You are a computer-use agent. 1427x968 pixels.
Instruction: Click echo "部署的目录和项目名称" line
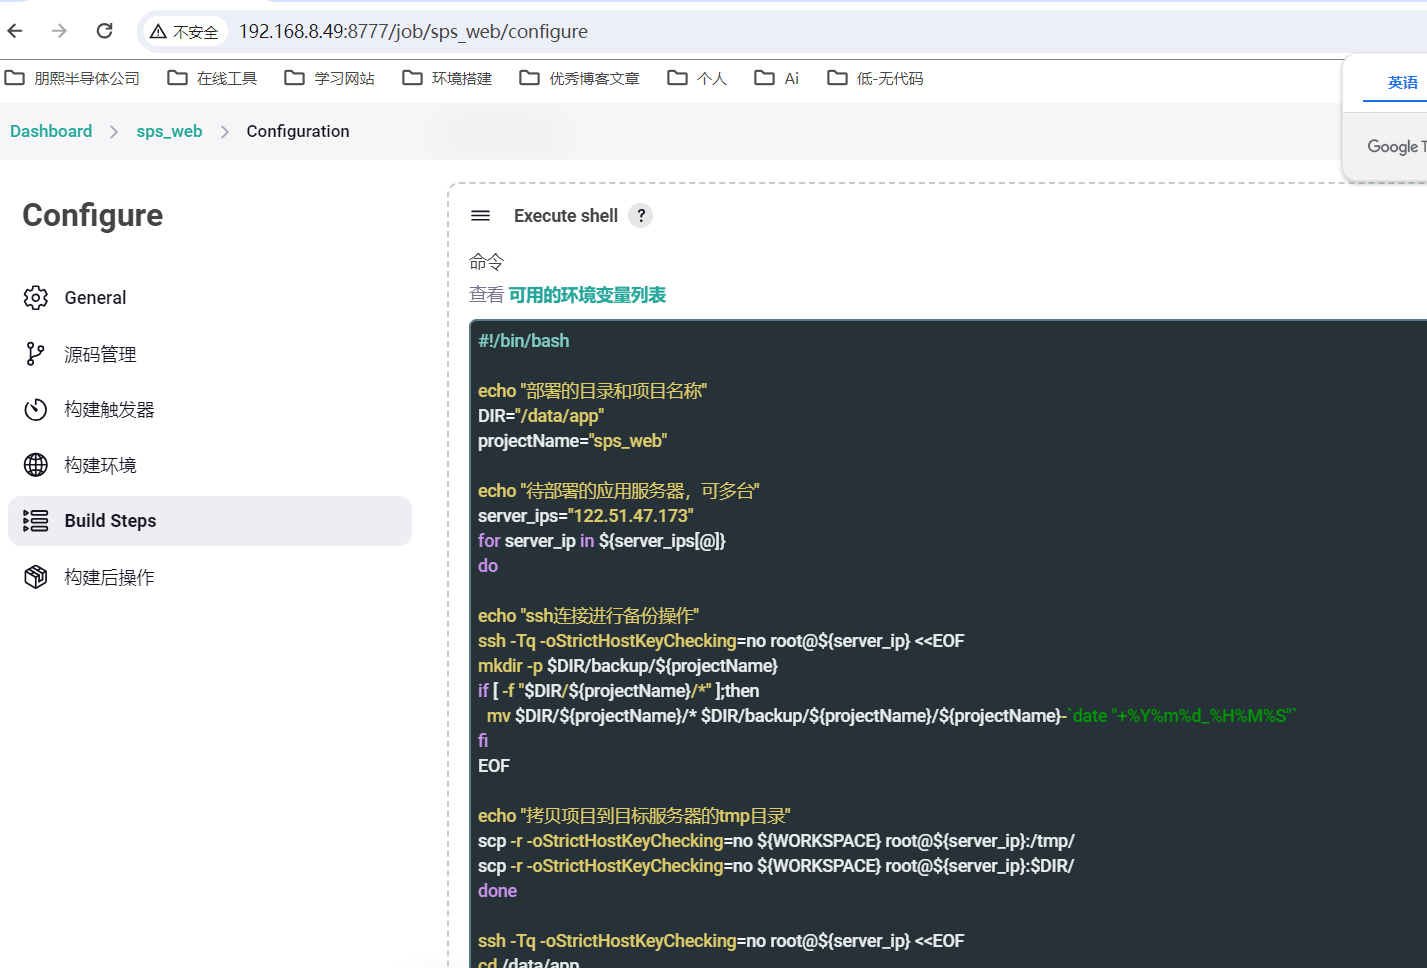[x=592, y=391]
